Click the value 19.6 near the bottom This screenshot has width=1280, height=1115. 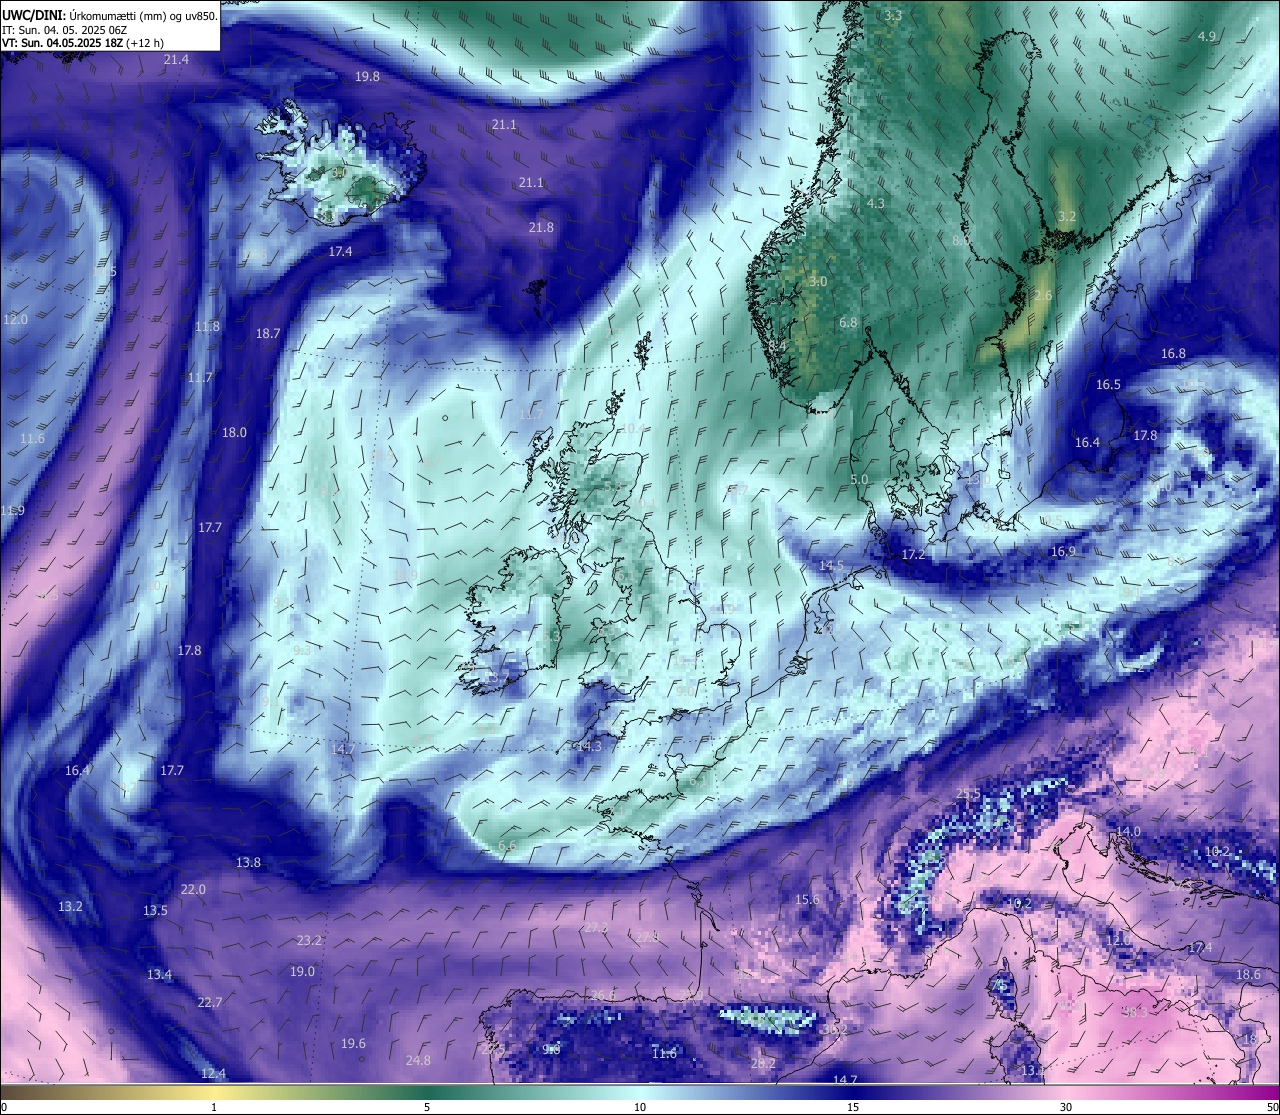pos(353,1044)
